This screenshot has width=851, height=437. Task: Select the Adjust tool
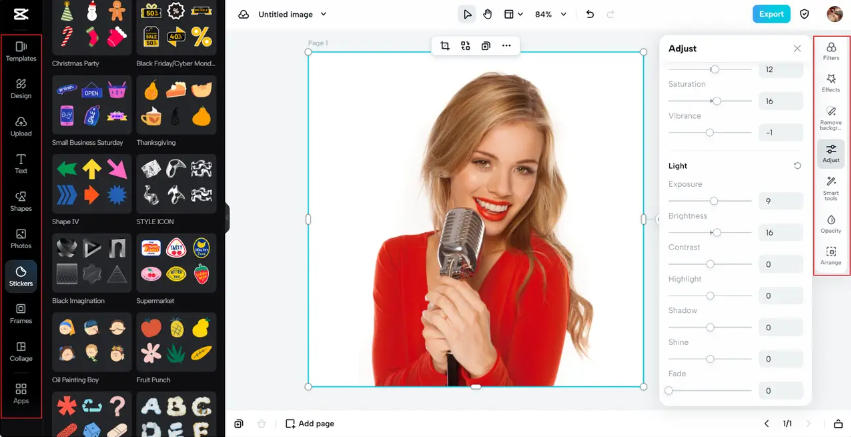click(831, 154)
